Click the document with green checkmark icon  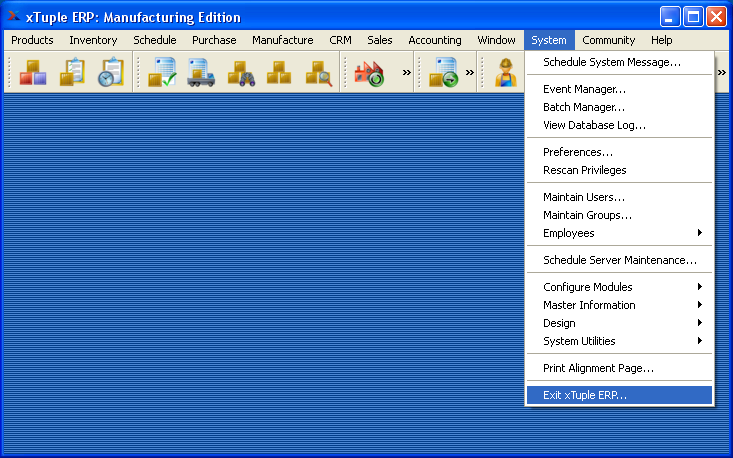162,72
